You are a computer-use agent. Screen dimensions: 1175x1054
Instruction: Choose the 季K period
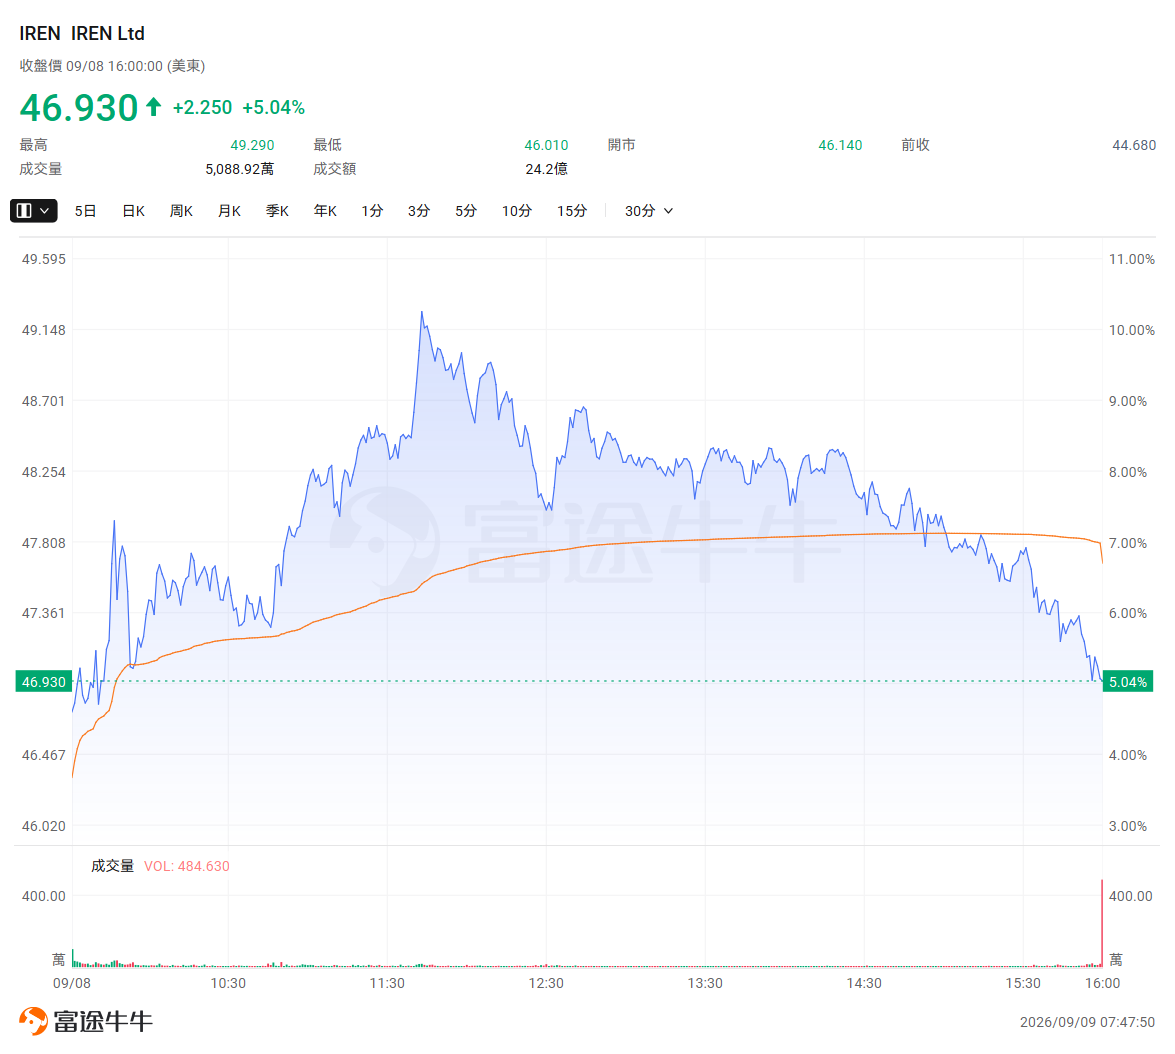coord(277,211)
